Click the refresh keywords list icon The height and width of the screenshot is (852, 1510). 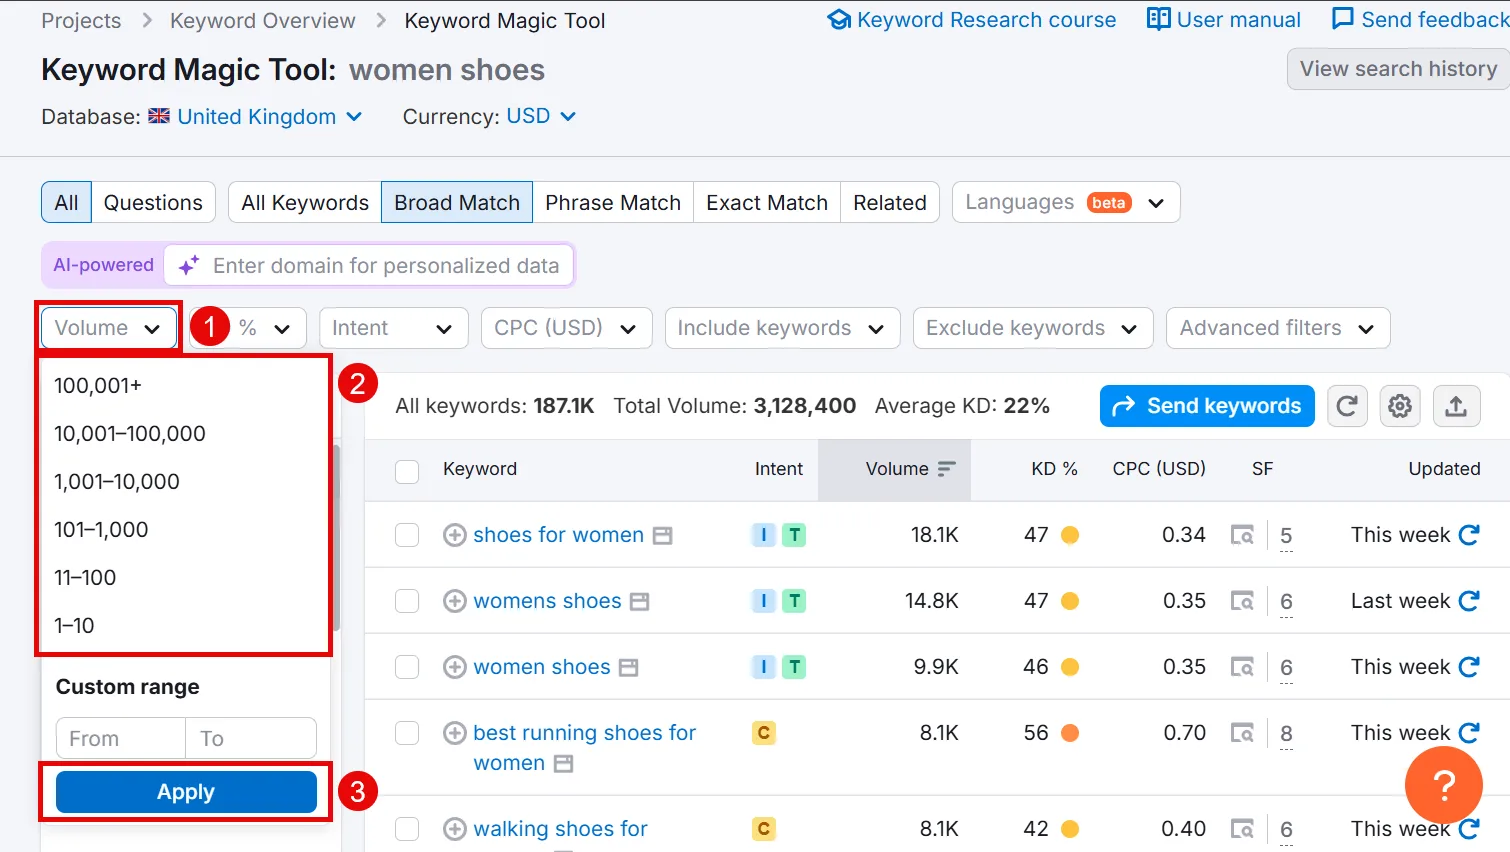click(1347, 406)
